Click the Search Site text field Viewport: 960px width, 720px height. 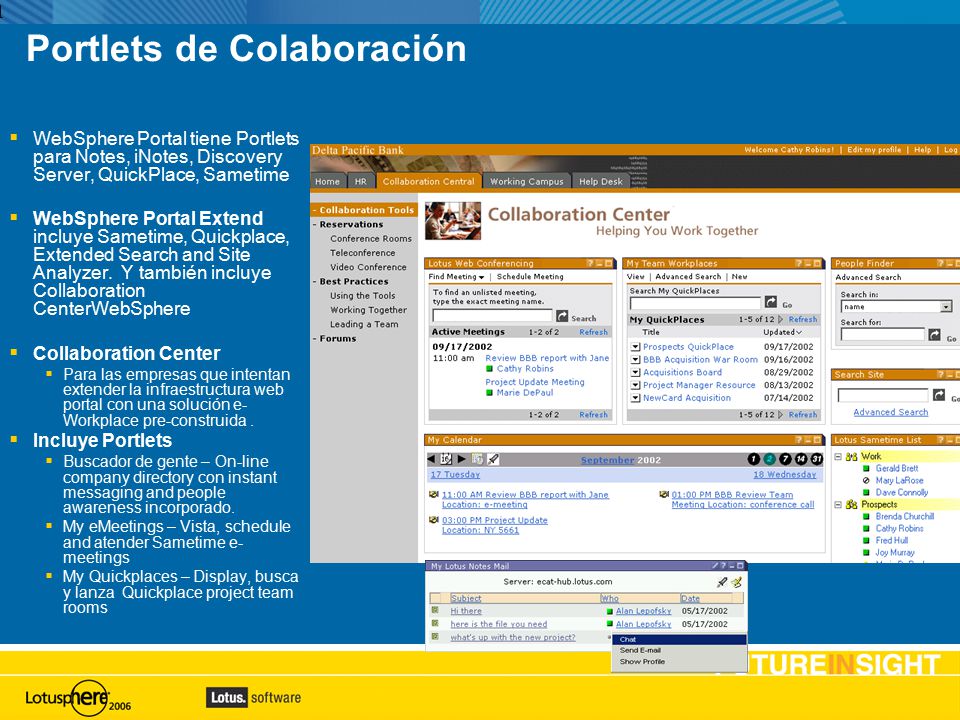[883, 396]
